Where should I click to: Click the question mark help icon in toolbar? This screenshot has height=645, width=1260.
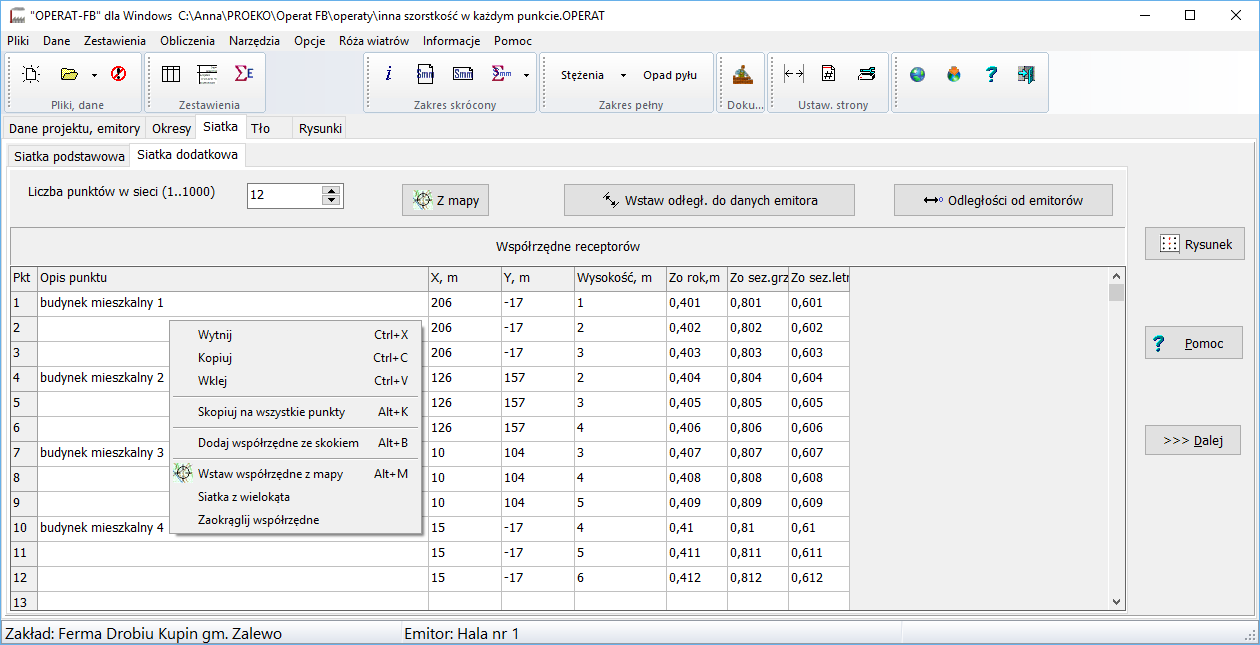(x=990, y=74)
